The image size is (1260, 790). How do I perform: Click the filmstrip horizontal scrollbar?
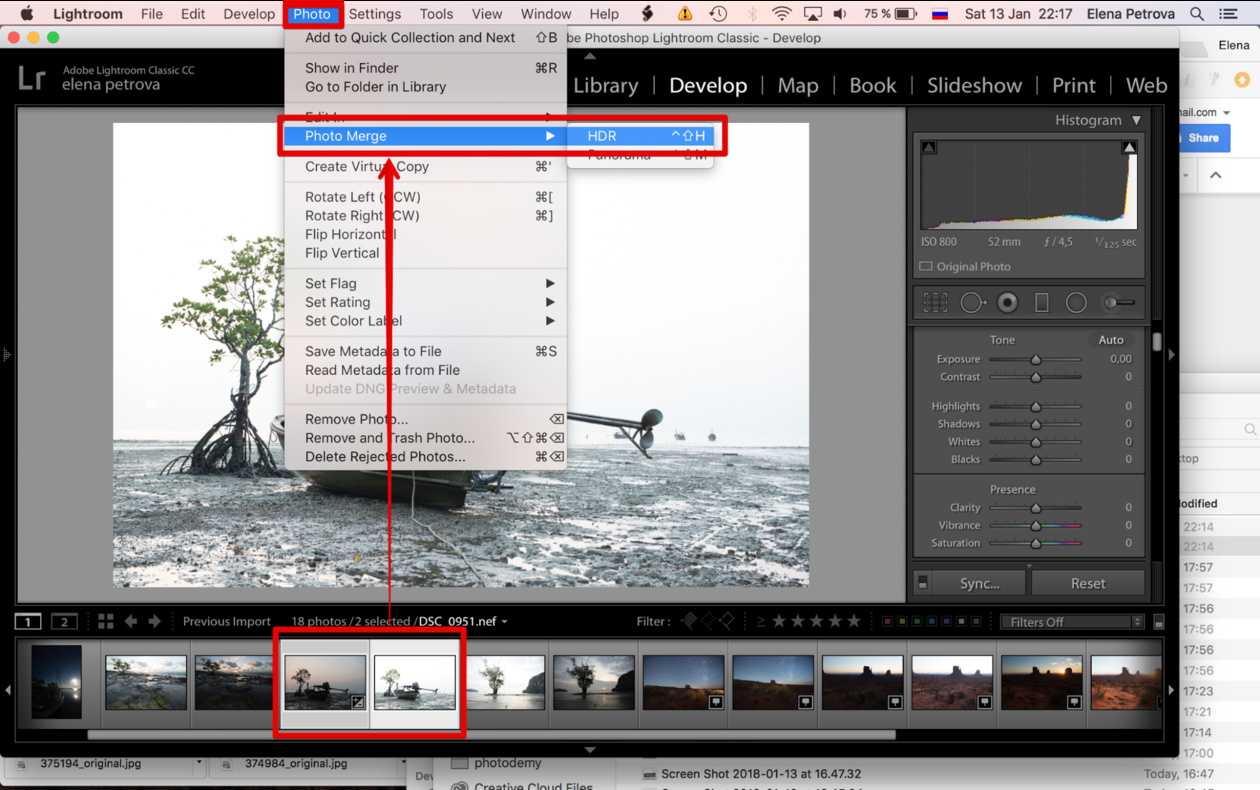tap(490, 735)
